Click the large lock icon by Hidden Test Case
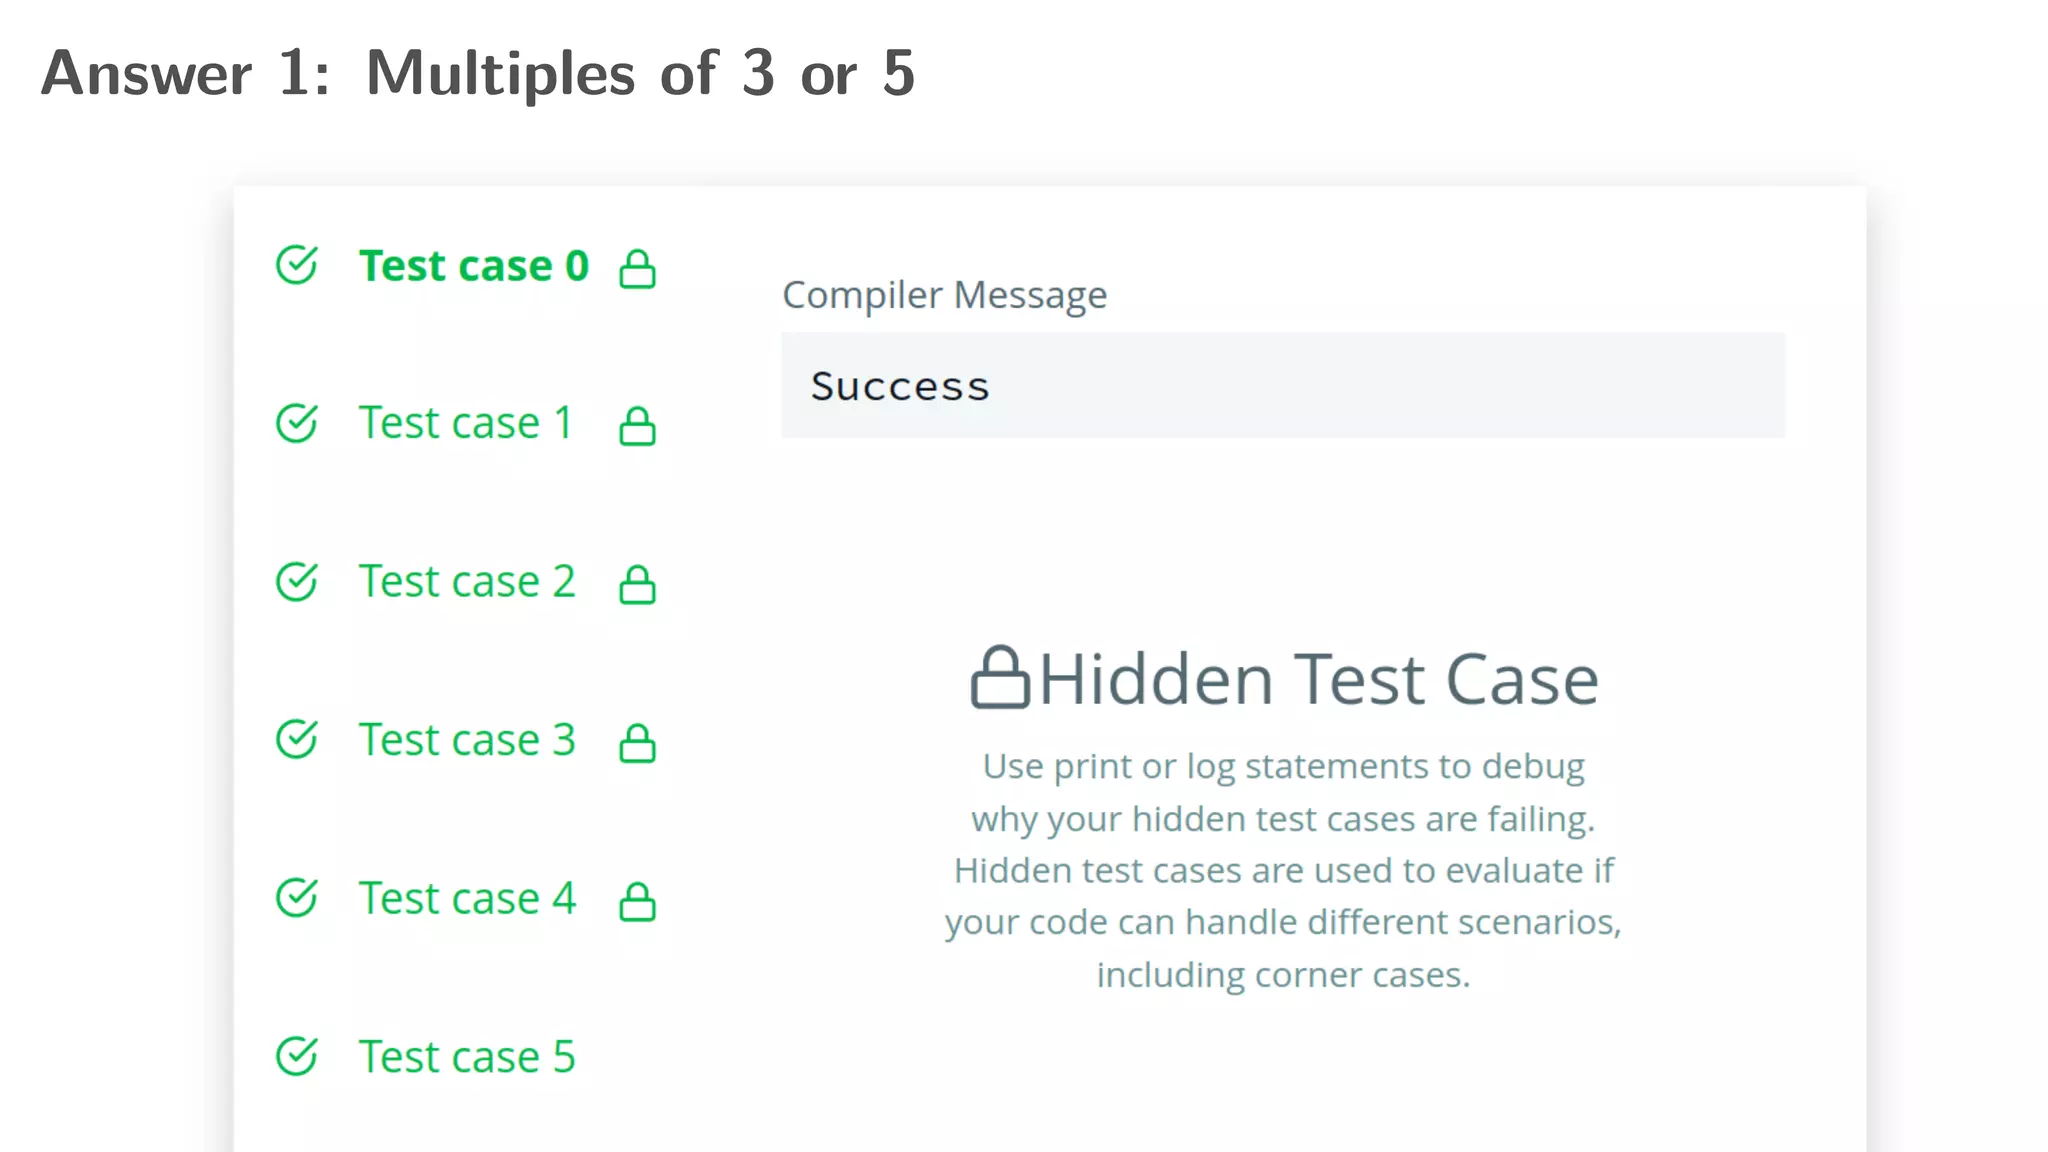This screenshot has height=1152, width=2048. pos(1000,677)
